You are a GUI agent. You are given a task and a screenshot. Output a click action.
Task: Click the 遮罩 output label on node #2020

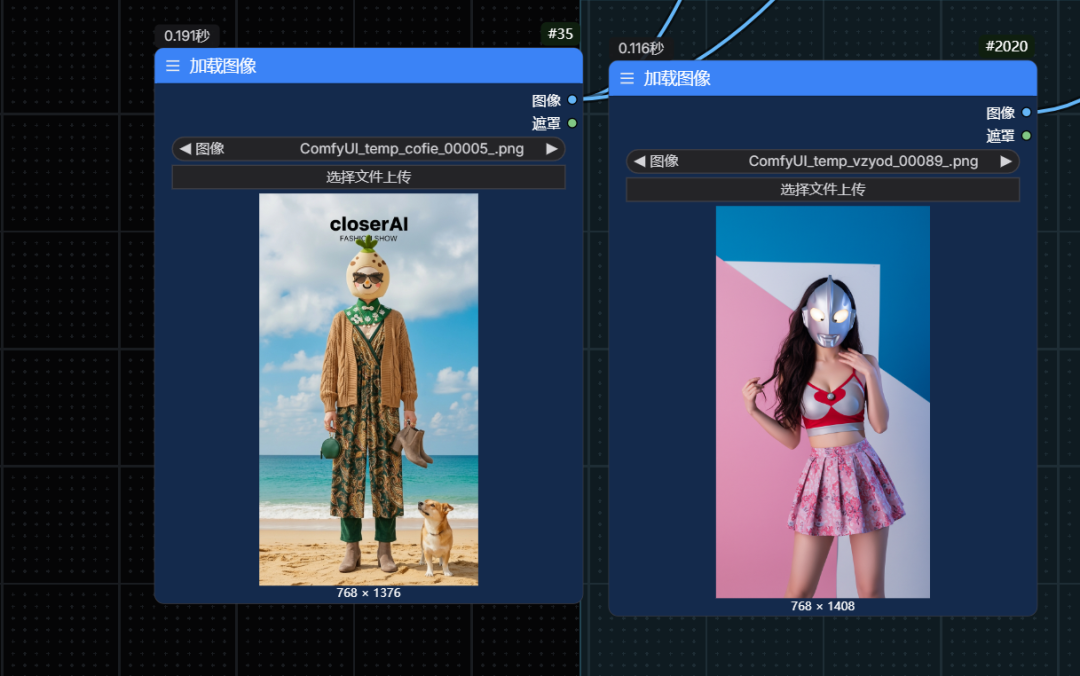(x=1001, y=136)
